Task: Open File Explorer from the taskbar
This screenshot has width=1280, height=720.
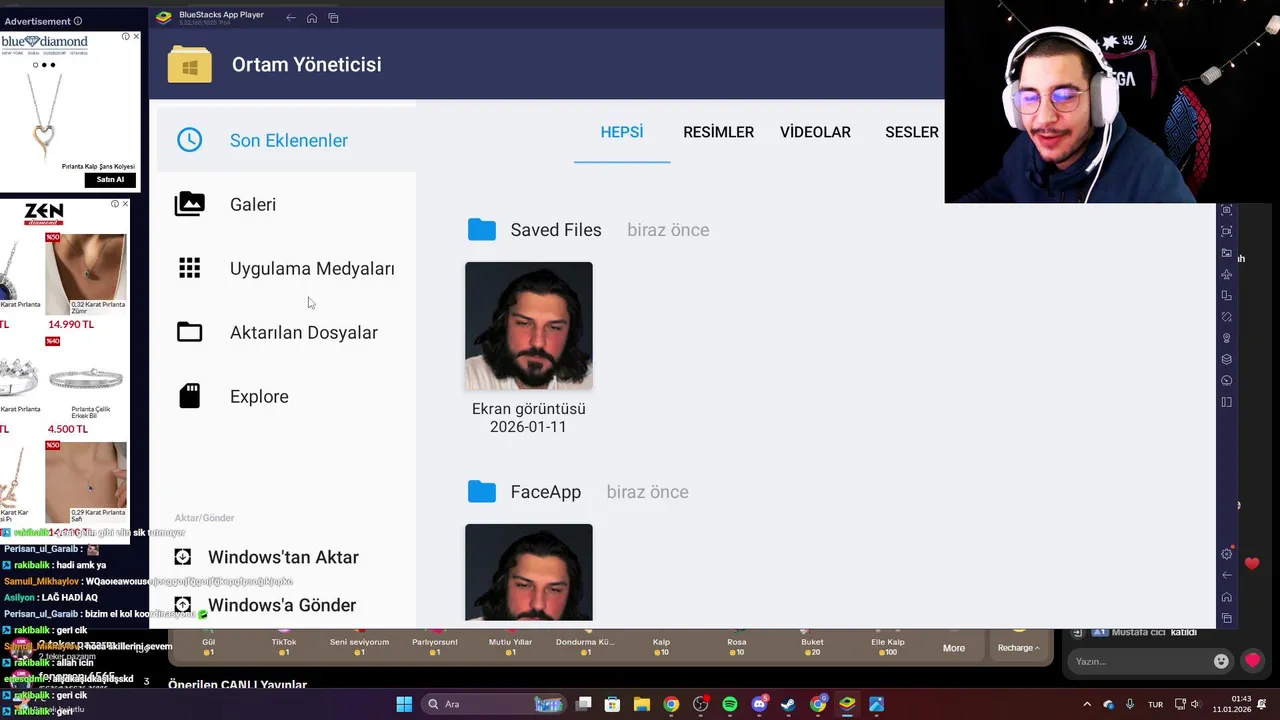Action: point(642,704)
